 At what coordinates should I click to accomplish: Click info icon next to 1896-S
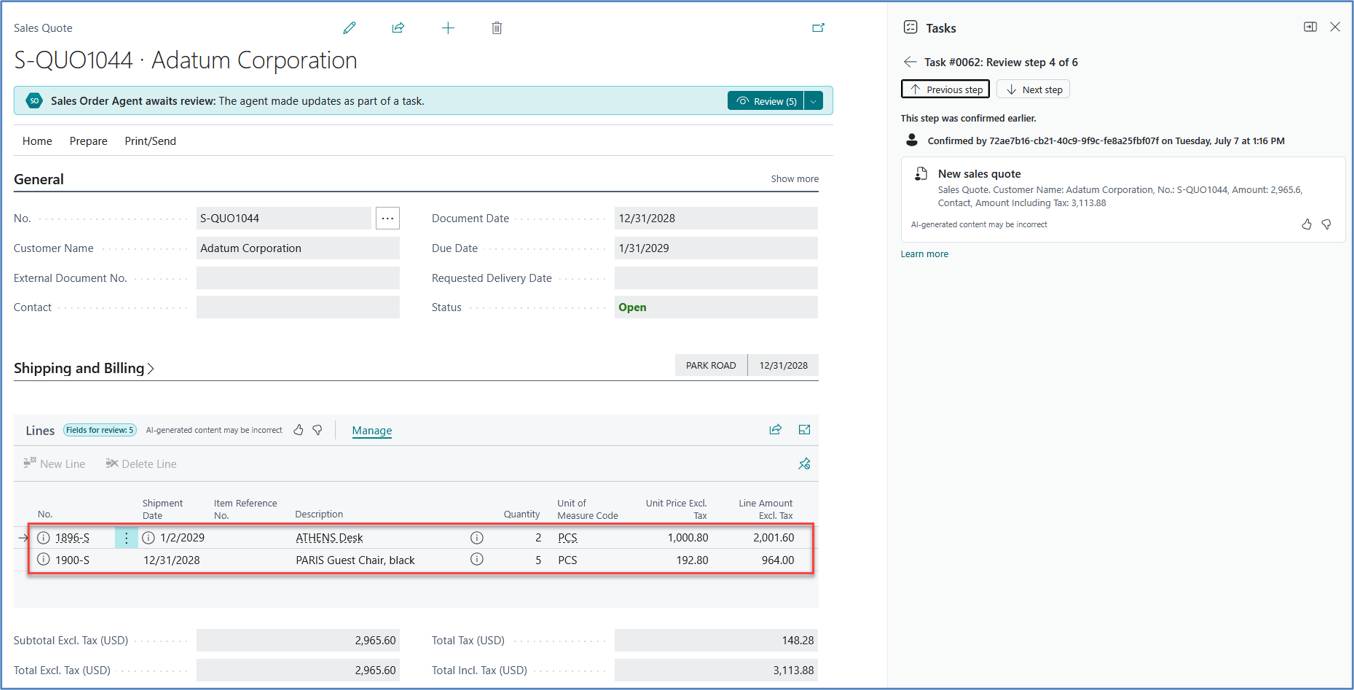(43, 538)
